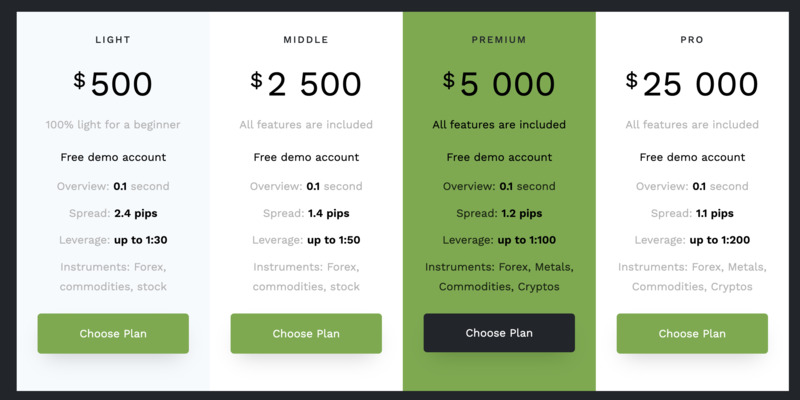The image size is (800, 400).
Task: Click Free demo account in Pro plan
Action: (692, 157)
